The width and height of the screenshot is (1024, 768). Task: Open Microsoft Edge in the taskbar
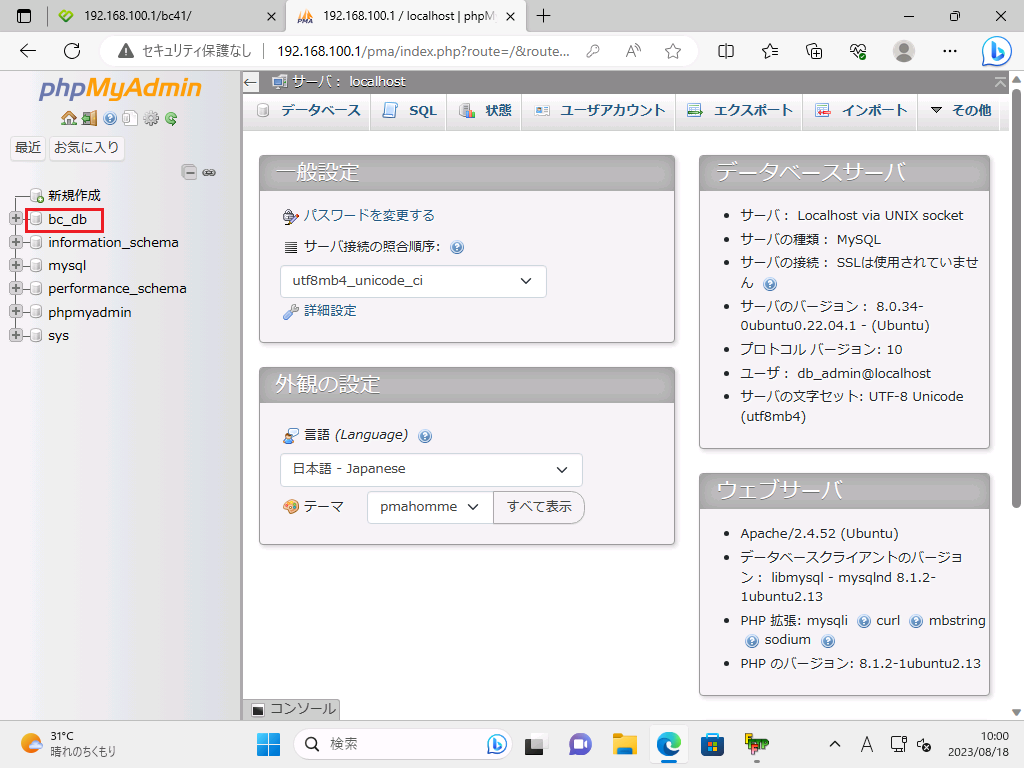tap(667, 744)
